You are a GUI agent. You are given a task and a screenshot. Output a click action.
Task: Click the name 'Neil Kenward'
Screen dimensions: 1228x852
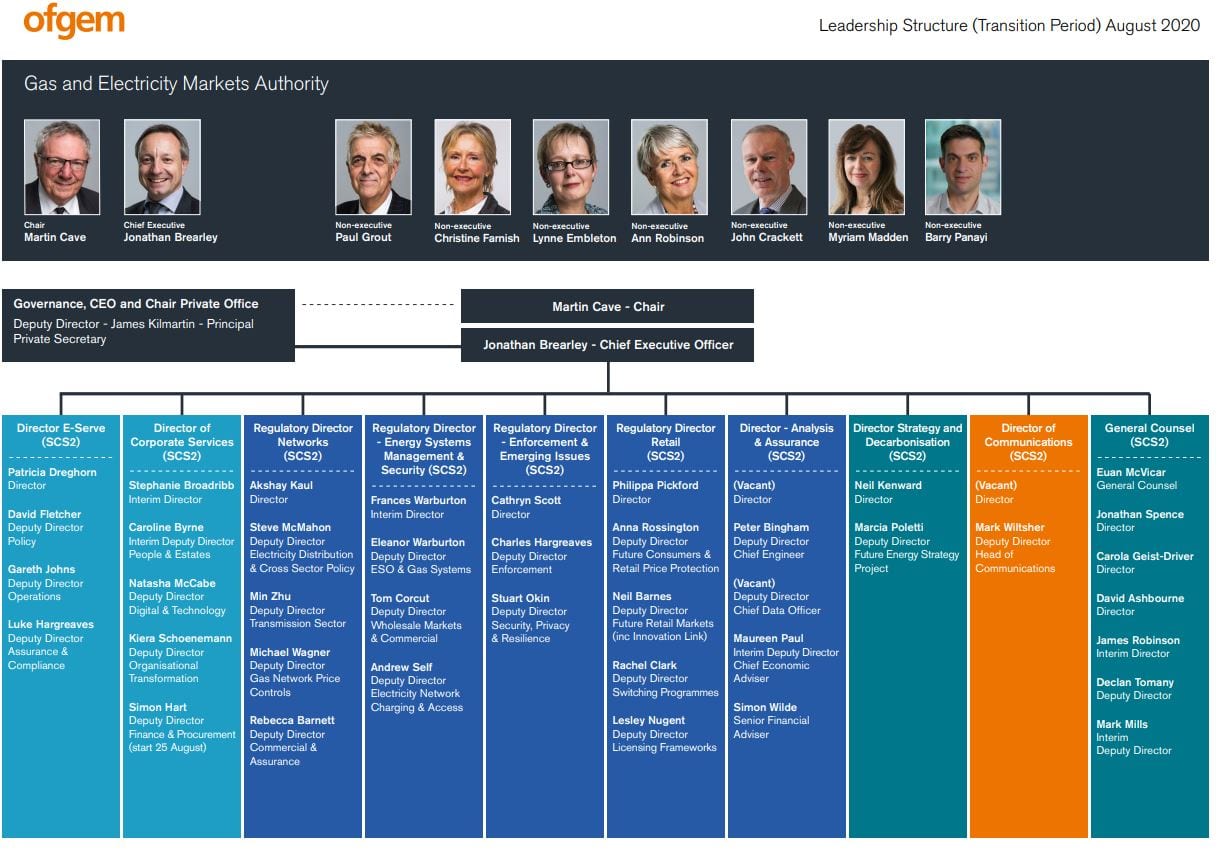pos(888,486)
